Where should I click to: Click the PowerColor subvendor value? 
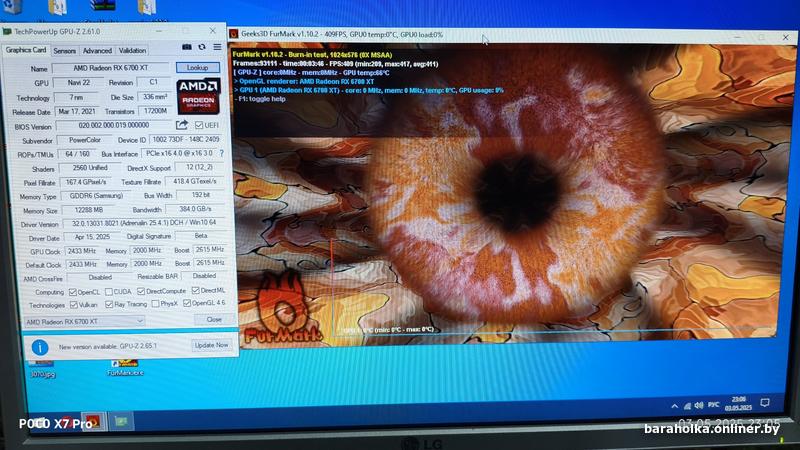tap(85, 140)
